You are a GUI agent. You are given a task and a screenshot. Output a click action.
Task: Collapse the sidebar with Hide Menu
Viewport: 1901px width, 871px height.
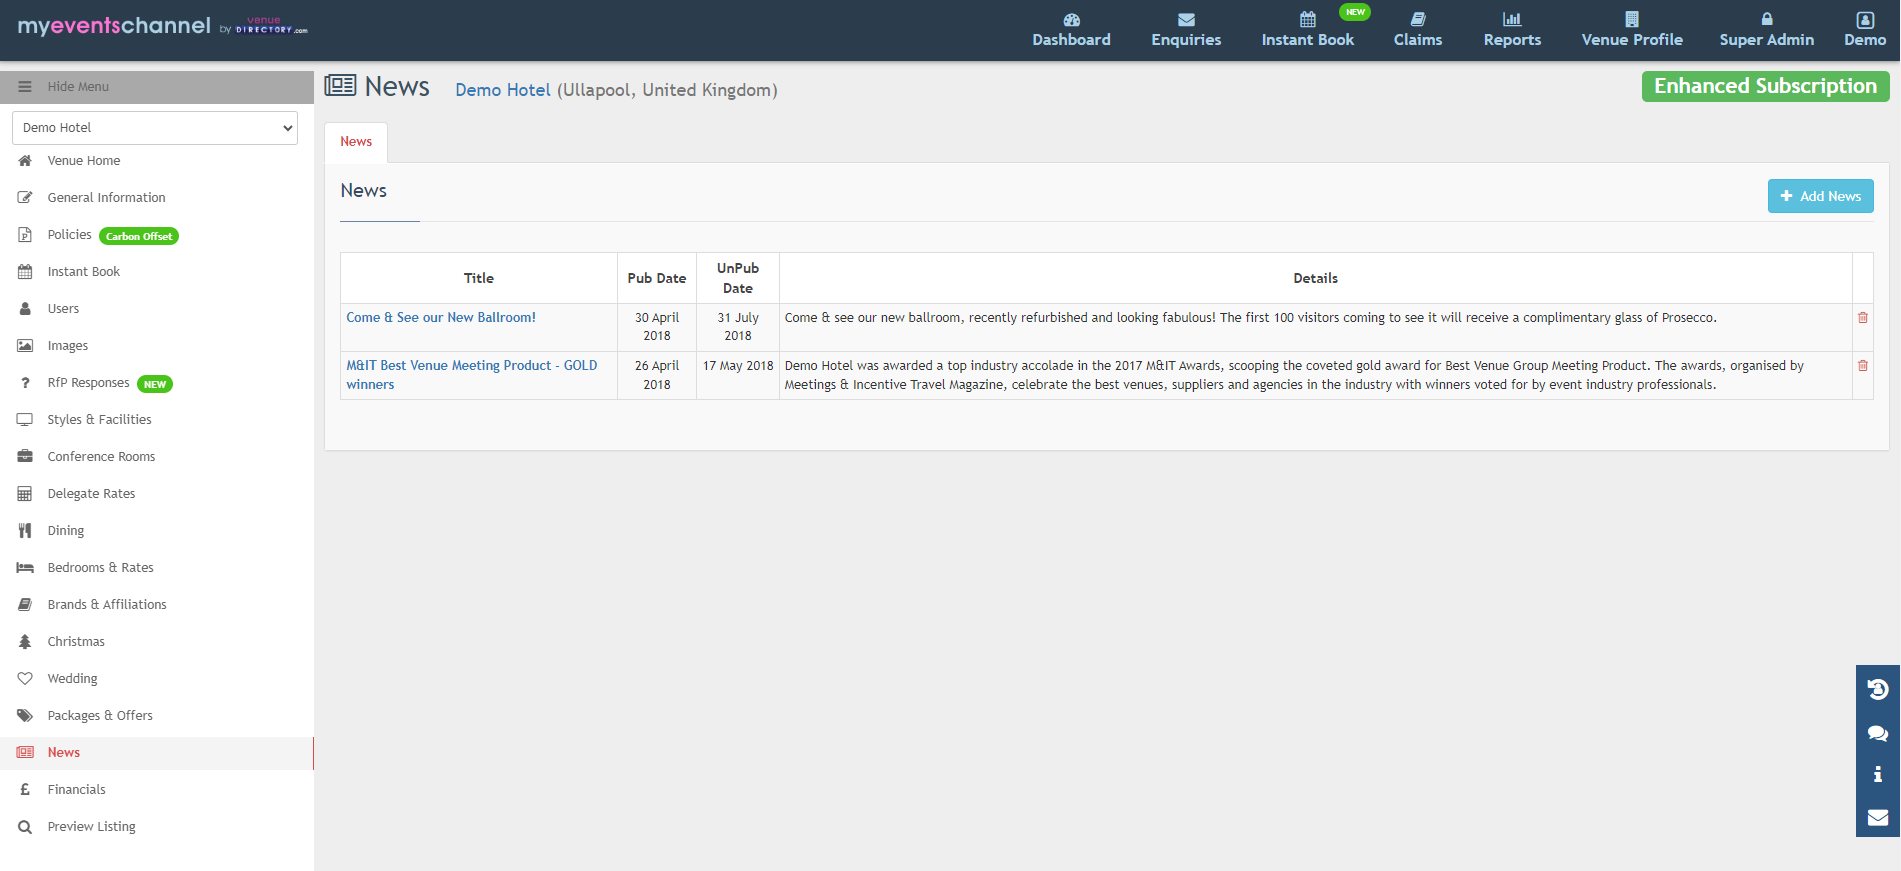click(x=157, y=87)
